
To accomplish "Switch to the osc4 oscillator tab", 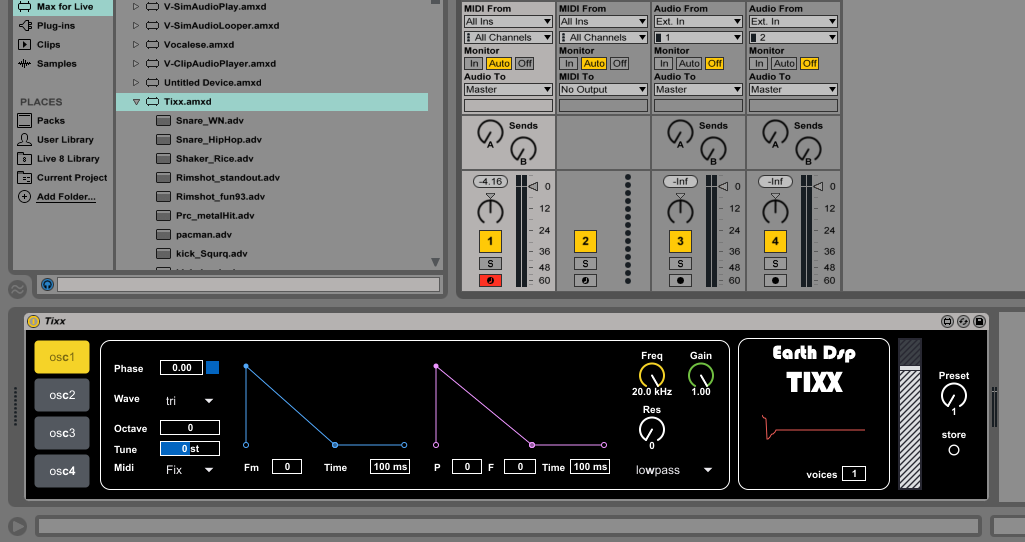I will tap(62, 471).
